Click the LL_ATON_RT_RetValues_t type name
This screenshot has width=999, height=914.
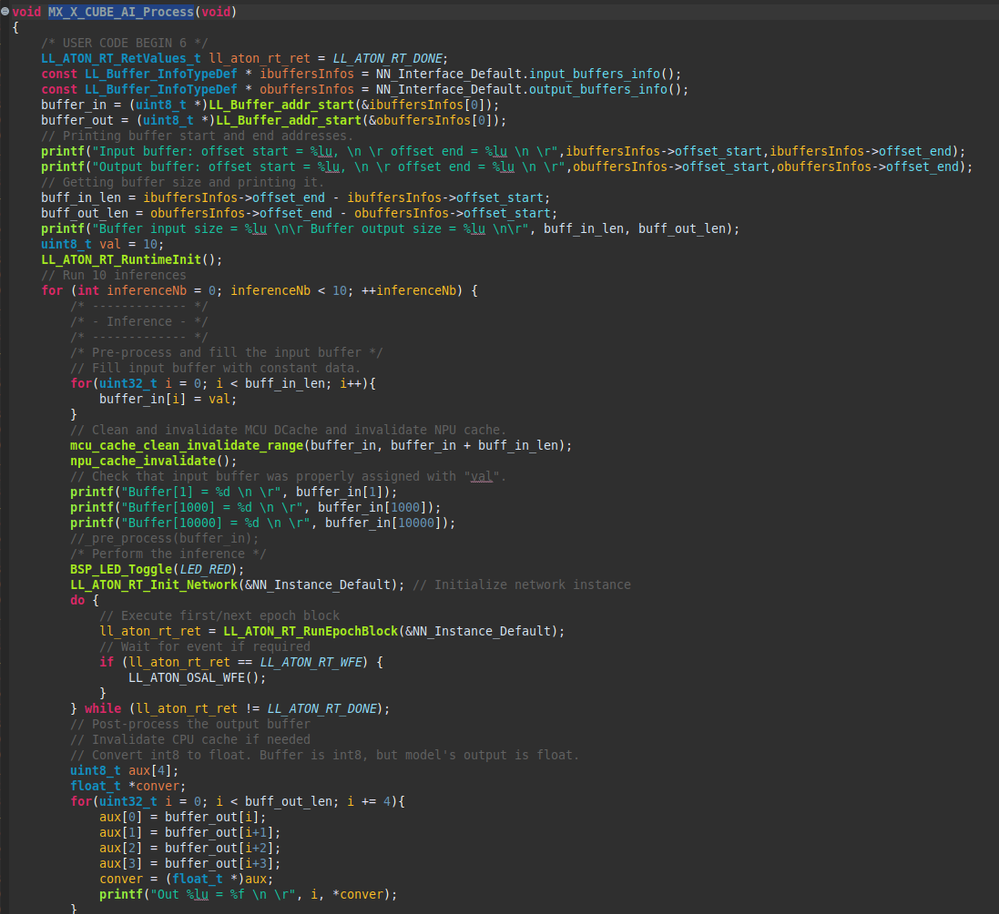(x=120, y=57)
